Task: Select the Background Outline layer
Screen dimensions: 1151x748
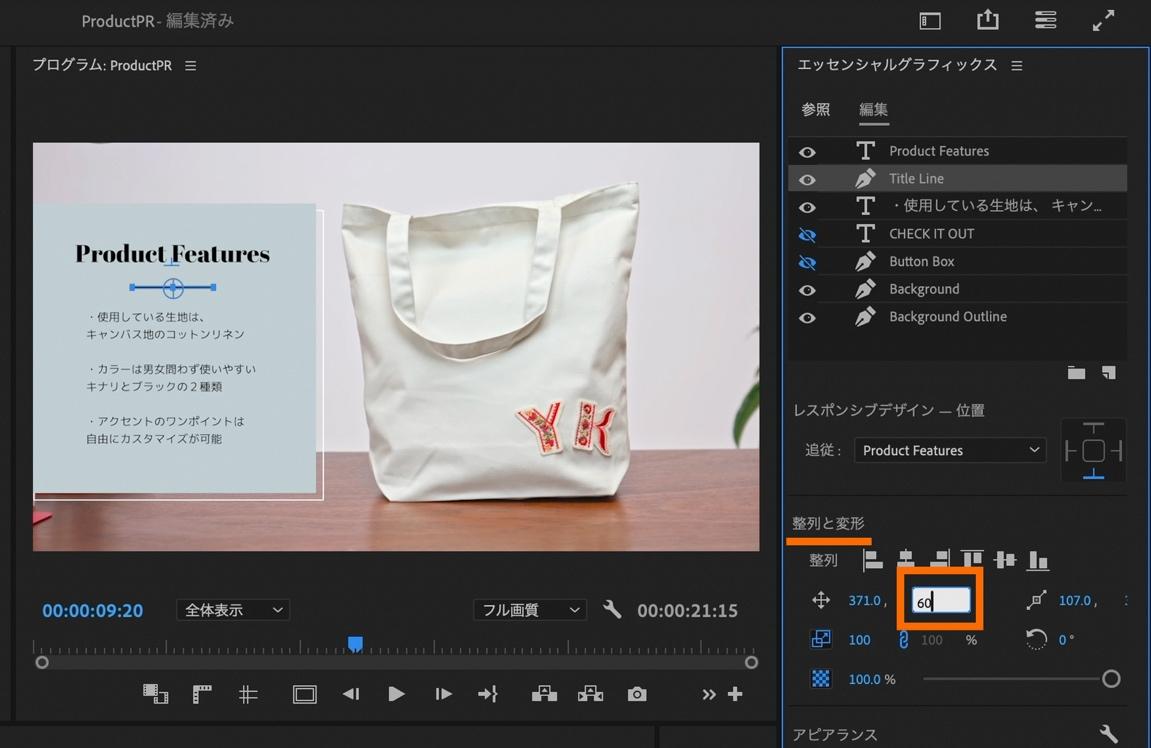Action: [947, 317]
